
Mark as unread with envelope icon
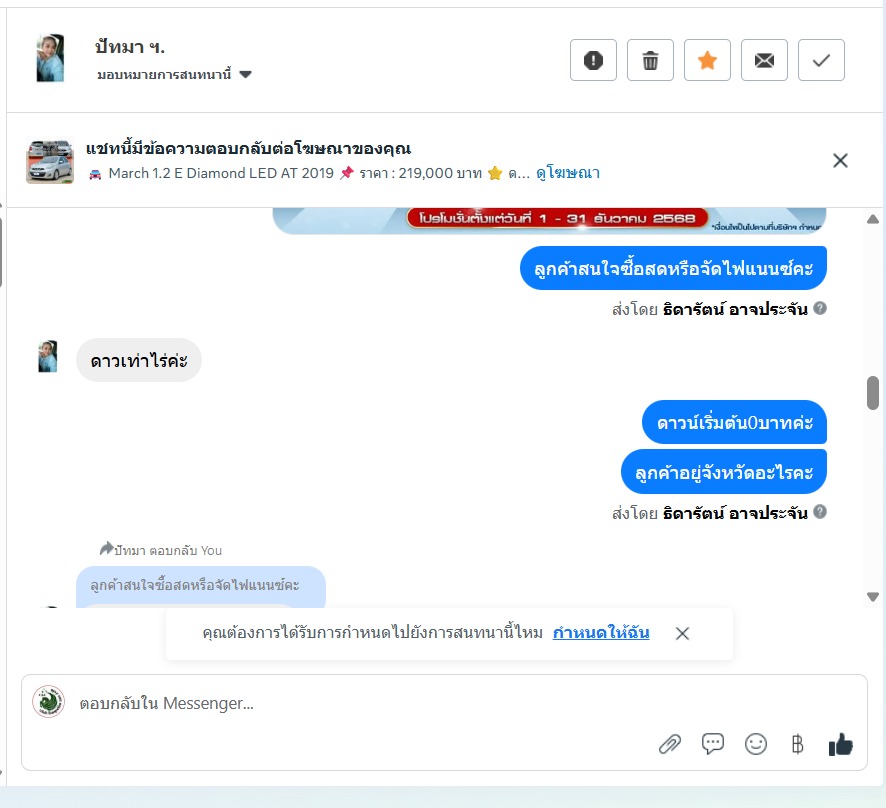point(764,60)
